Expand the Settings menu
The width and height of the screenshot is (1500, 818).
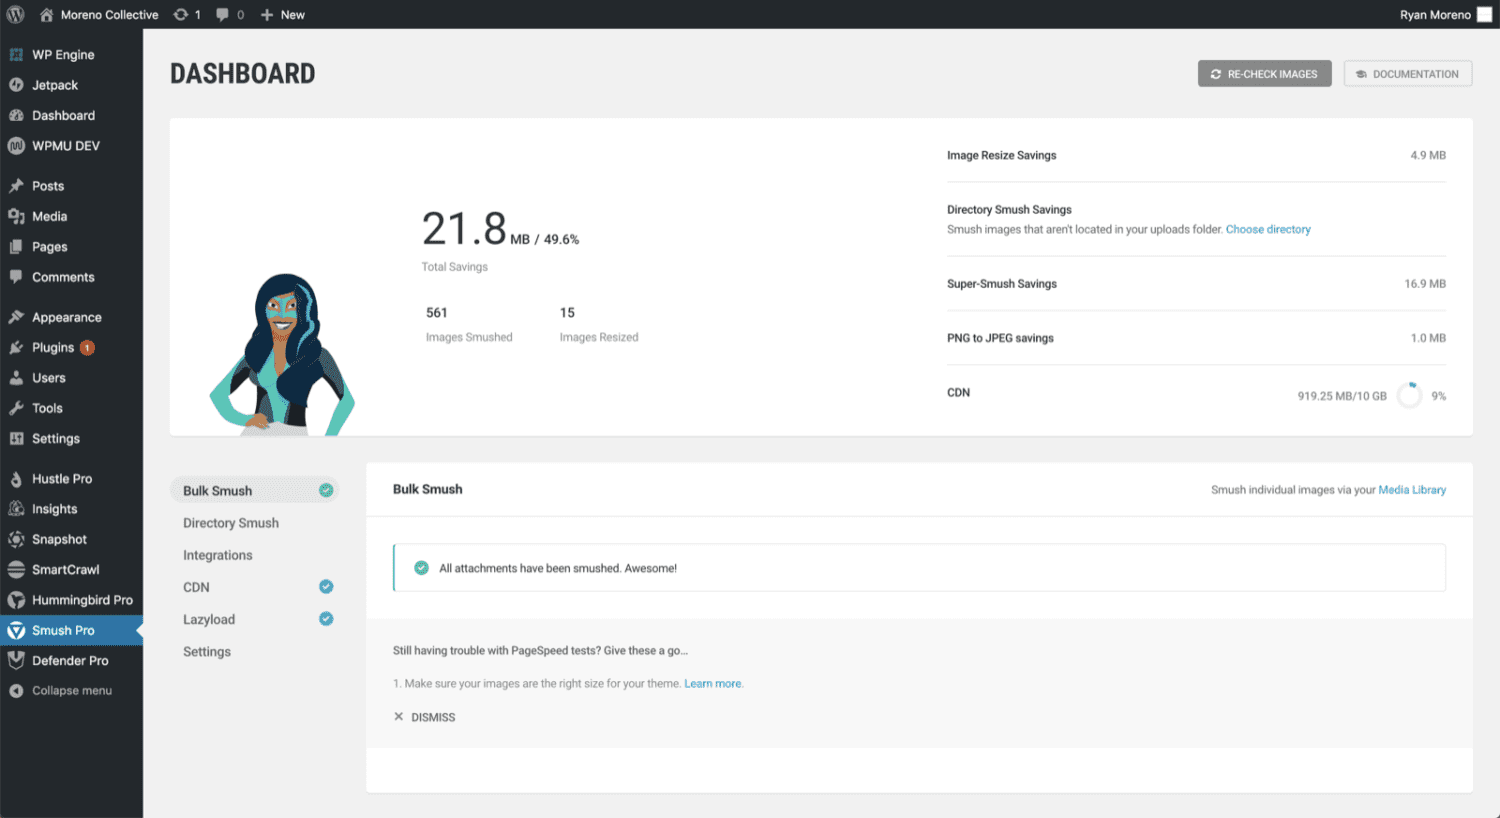pos(56,438)
